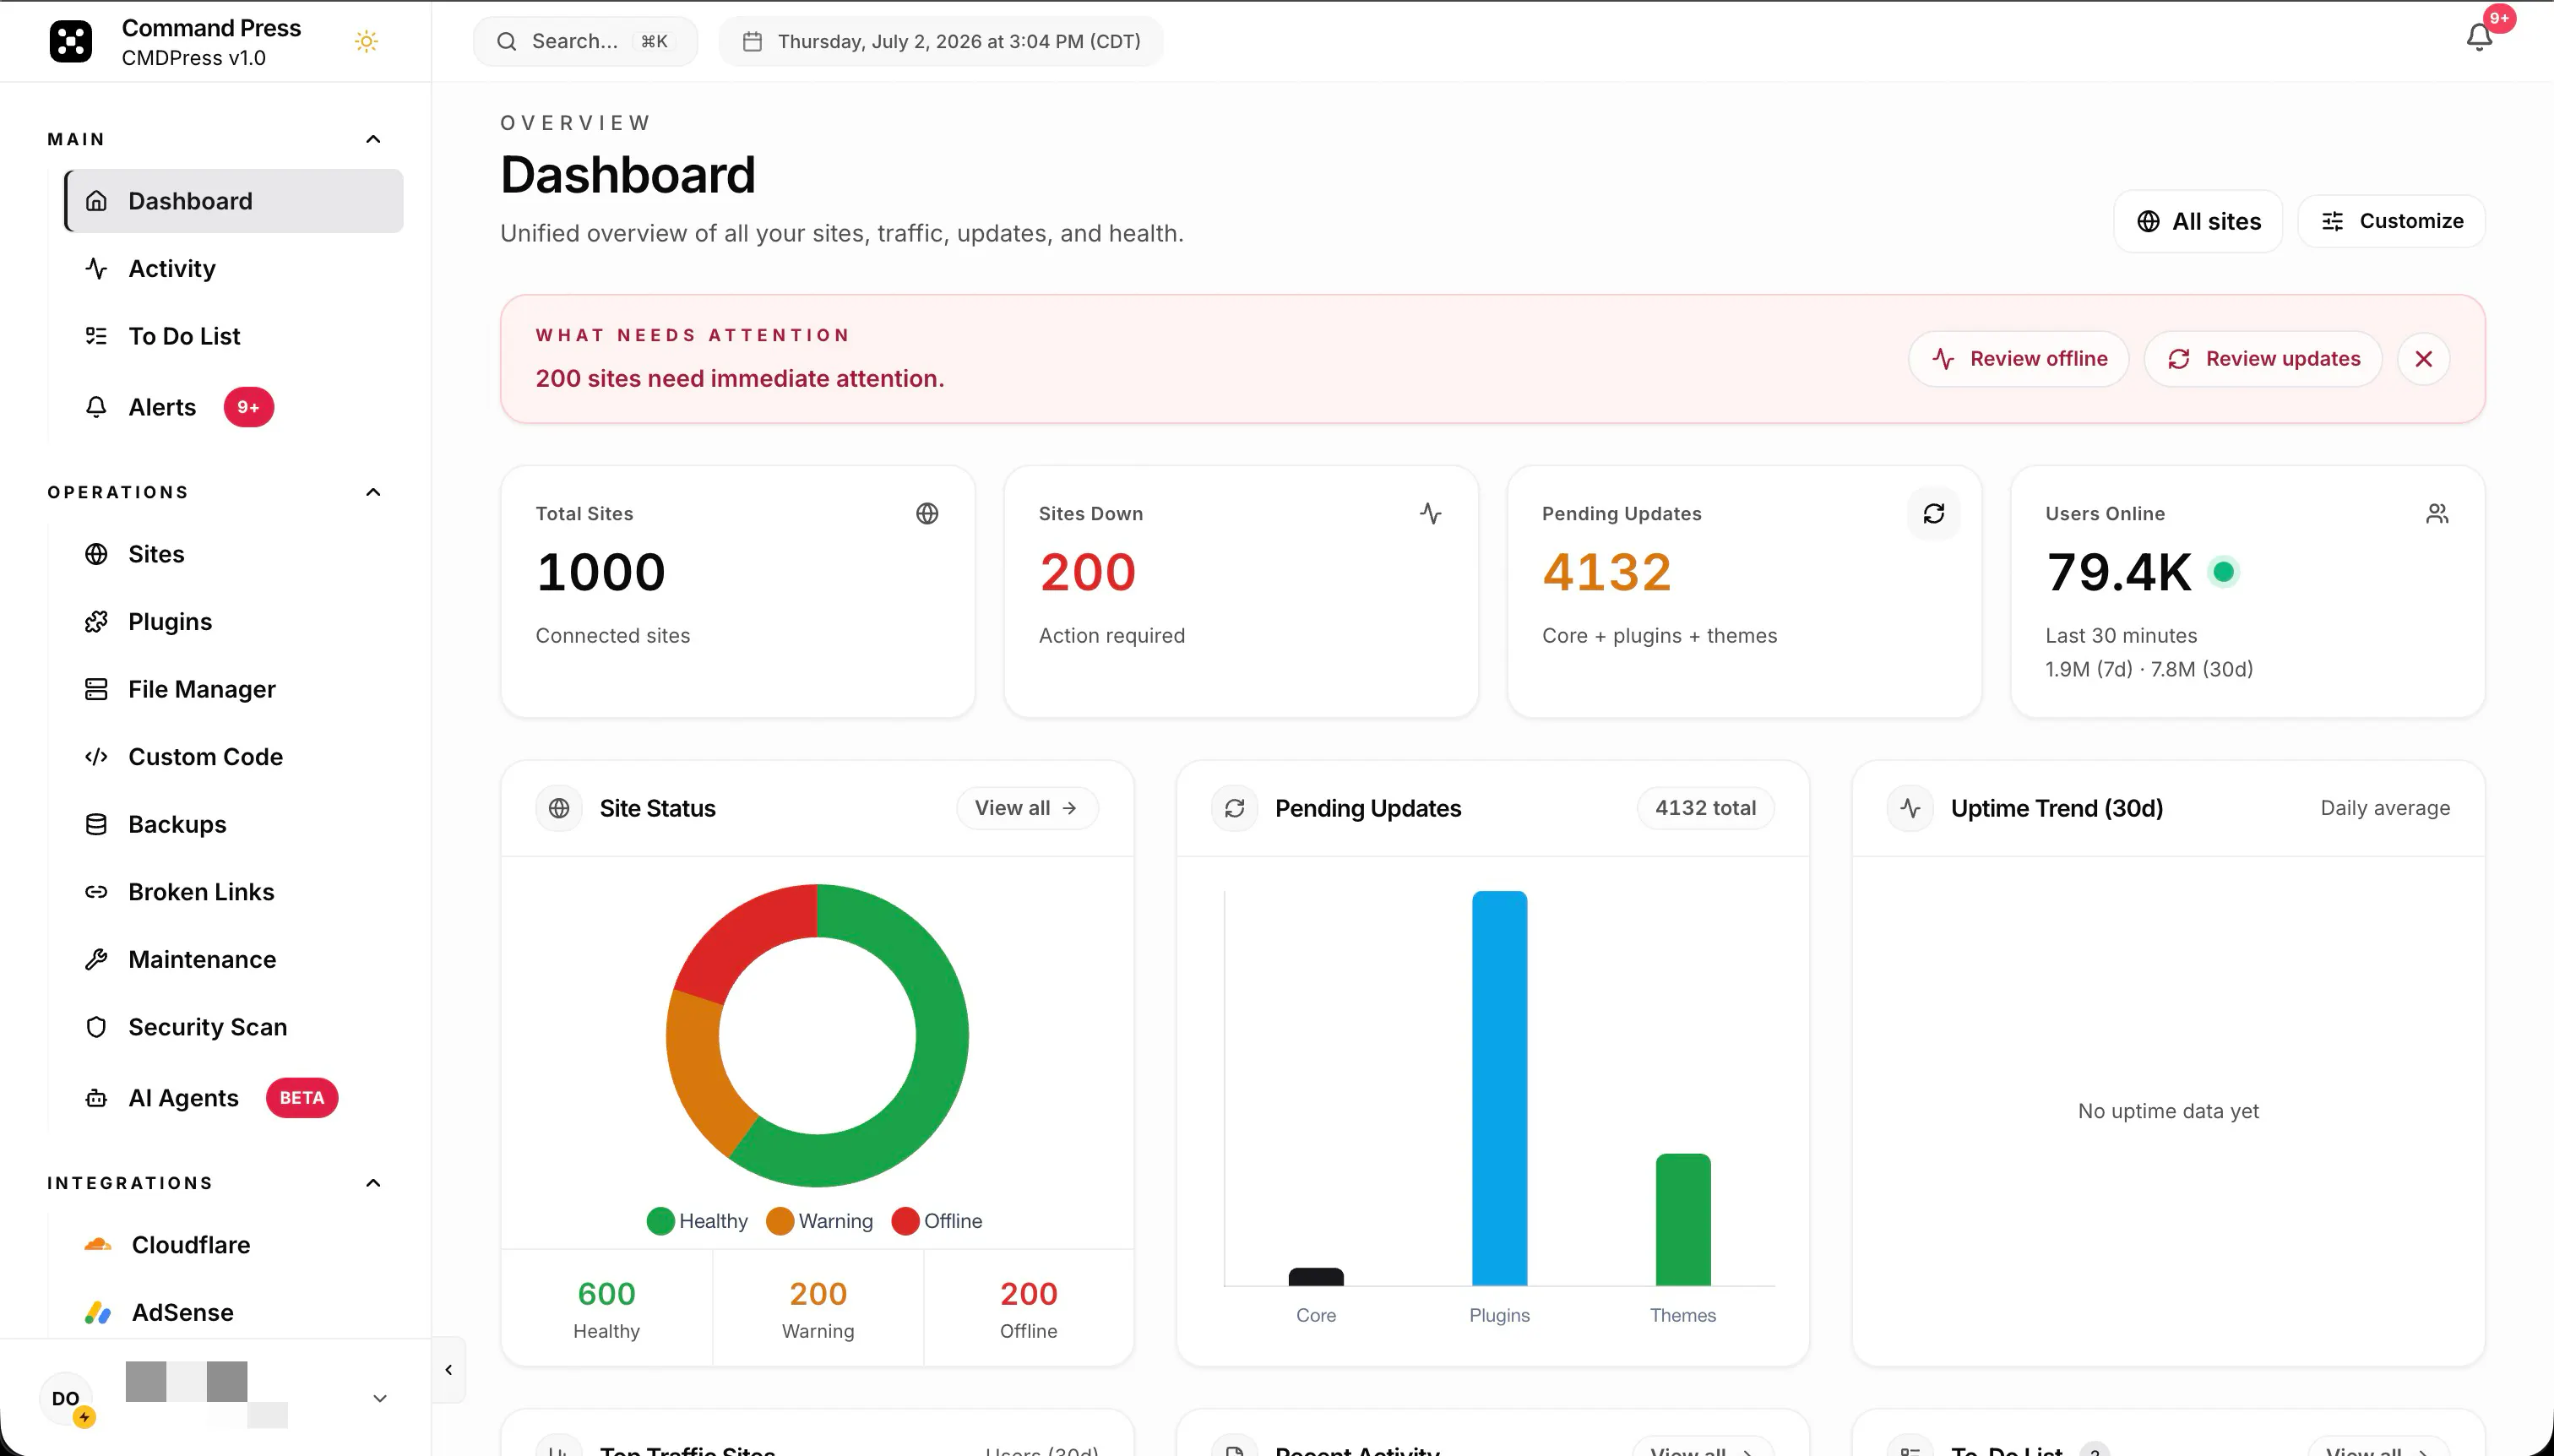Click the Review updates button

[x=2263, y=359]
